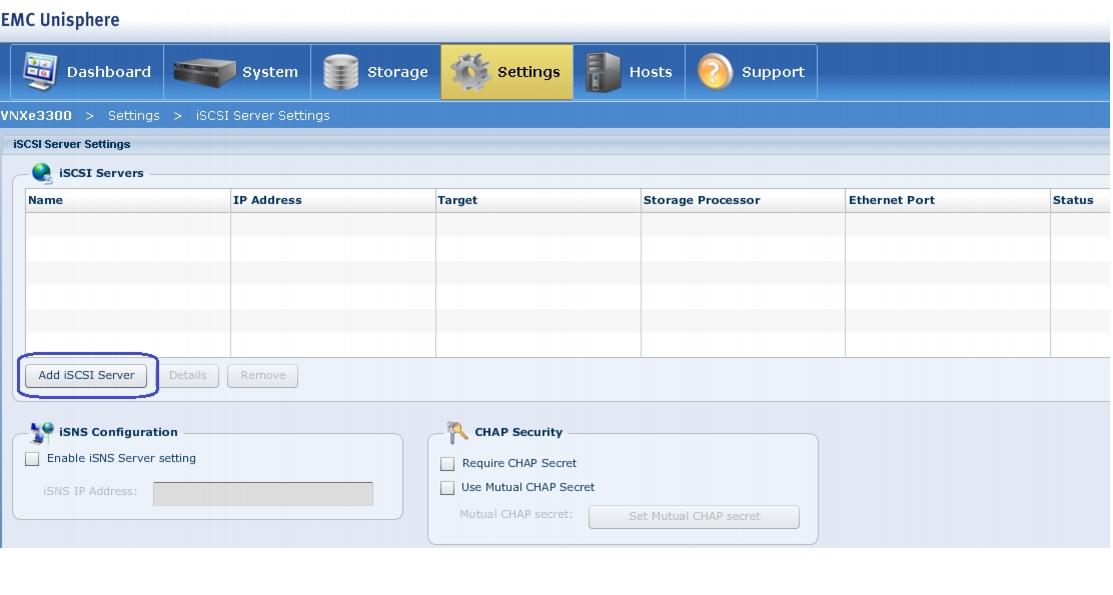Sort table by IP Address column
This screenshot has width=1113, height=595.
click(333, 200)
